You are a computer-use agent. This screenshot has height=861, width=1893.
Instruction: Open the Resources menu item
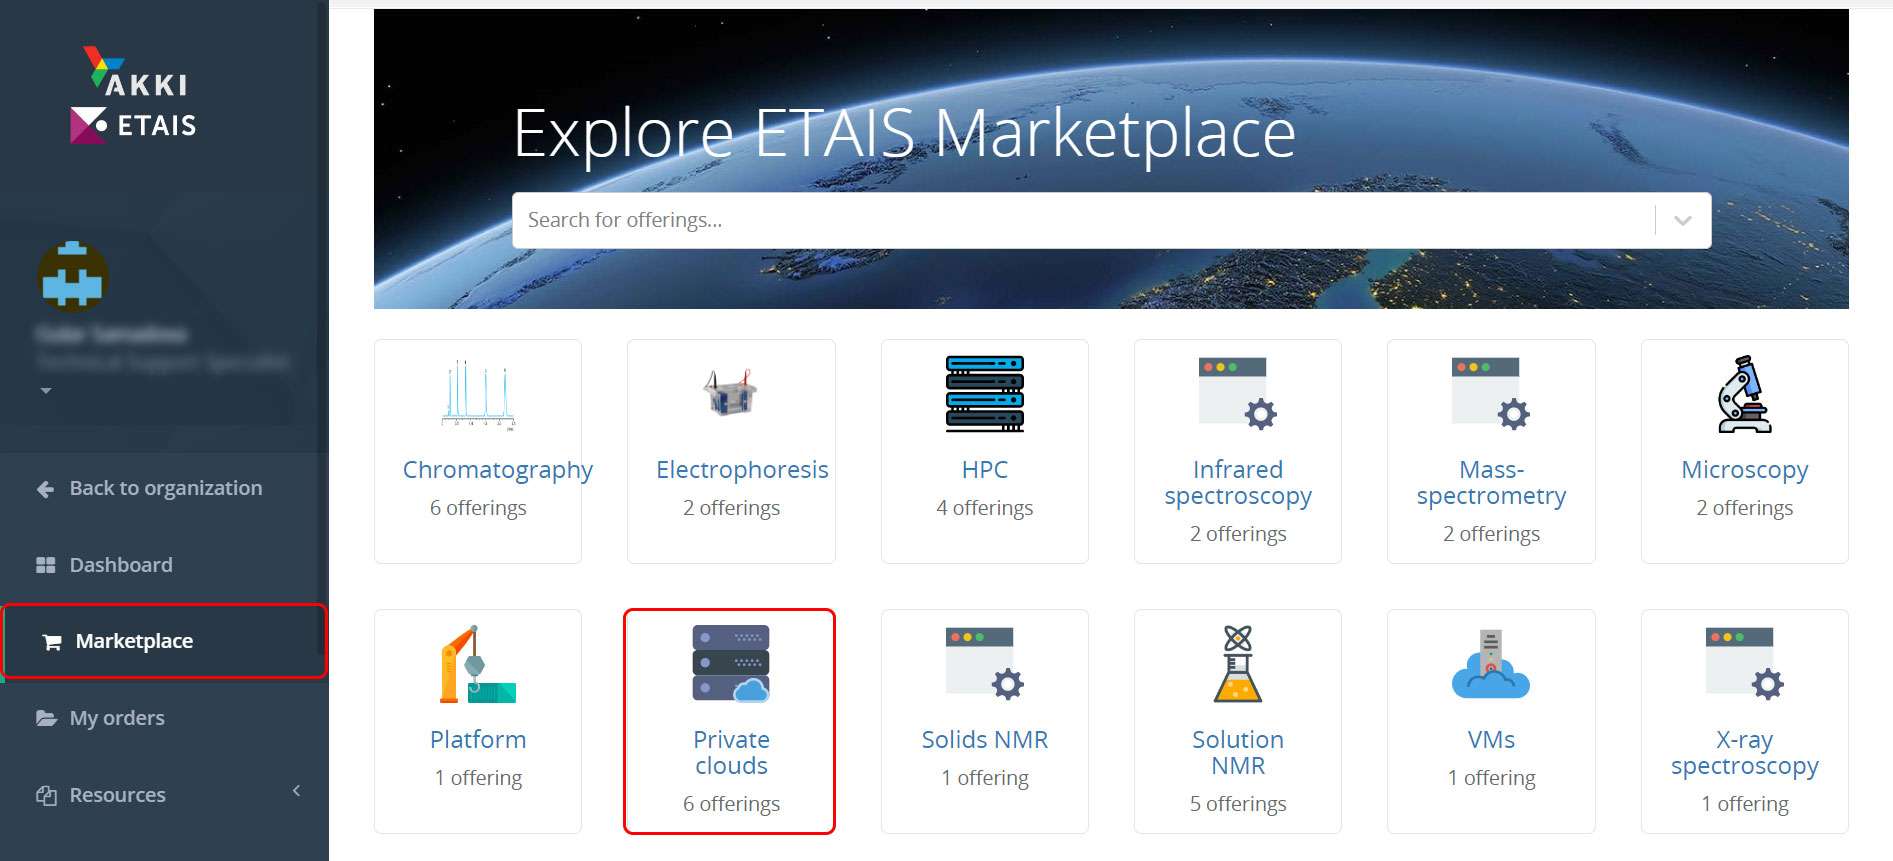pyautogui.click(x=164, y=795)
